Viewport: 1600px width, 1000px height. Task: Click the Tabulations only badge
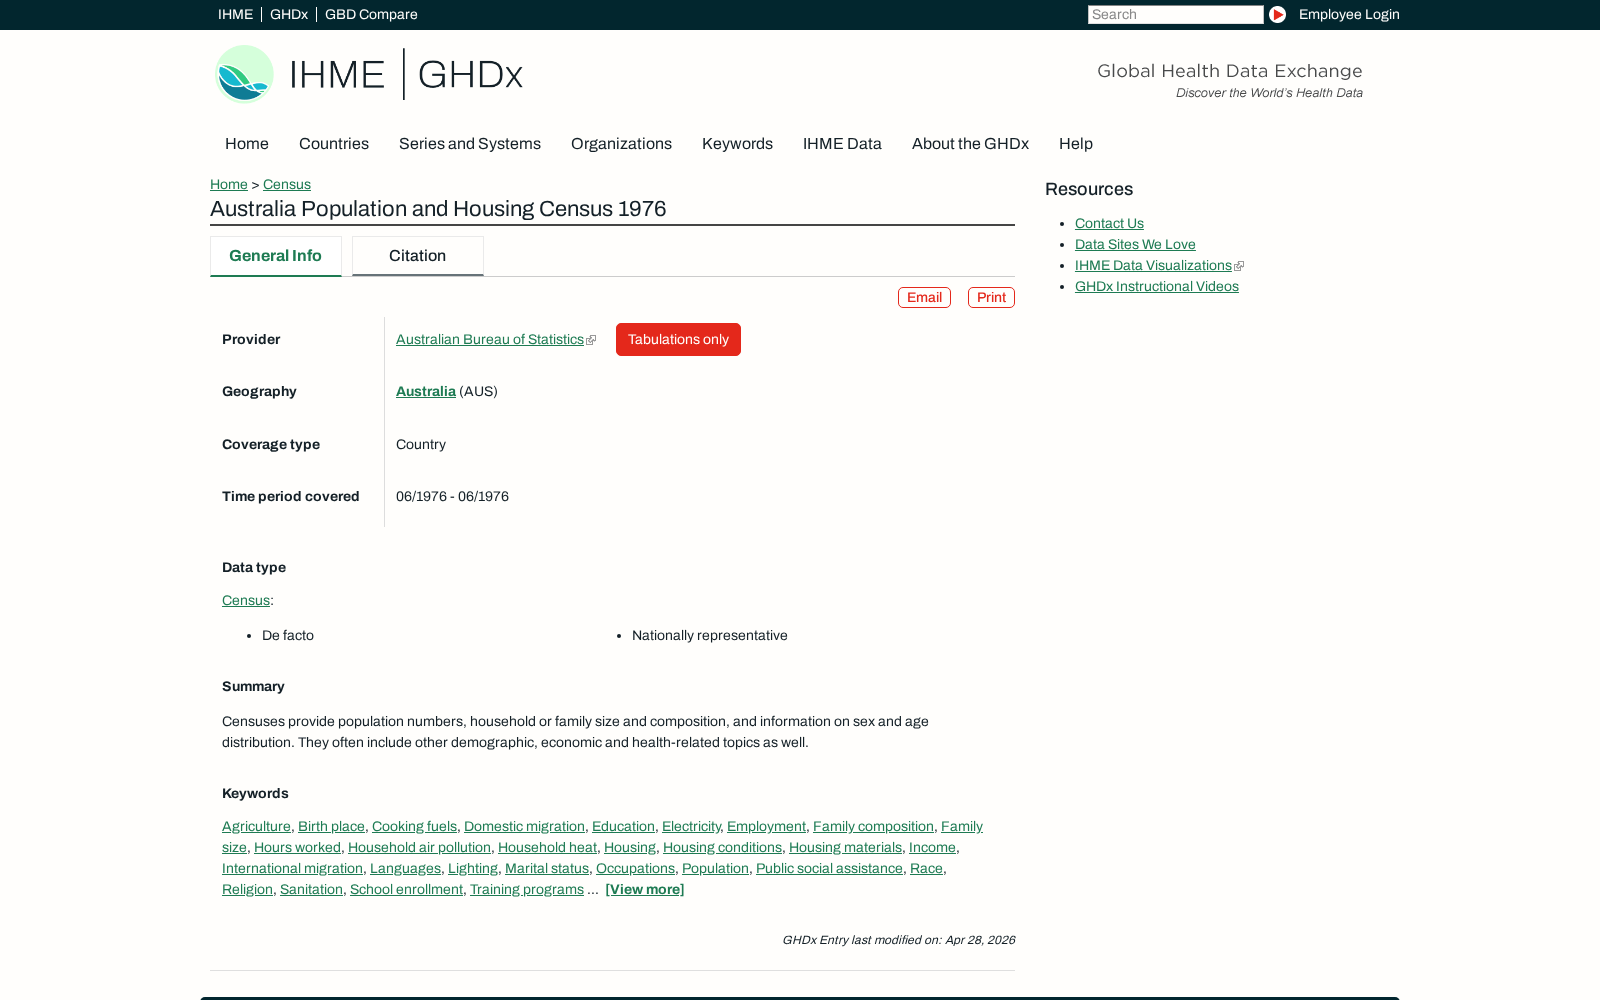(678, 339)
